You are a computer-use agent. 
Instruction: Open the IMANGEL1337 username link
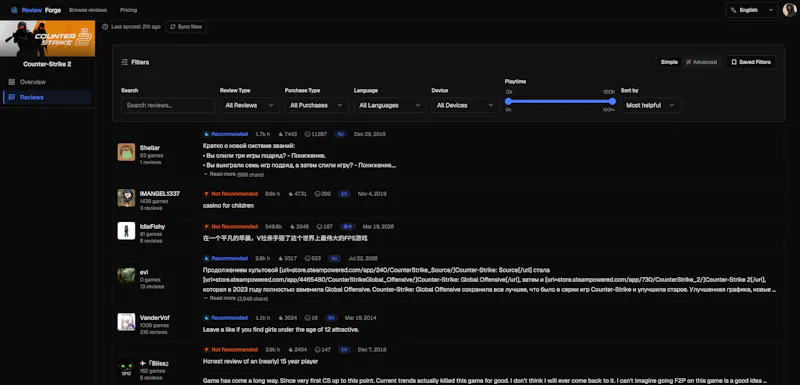[x=160, y=194]
